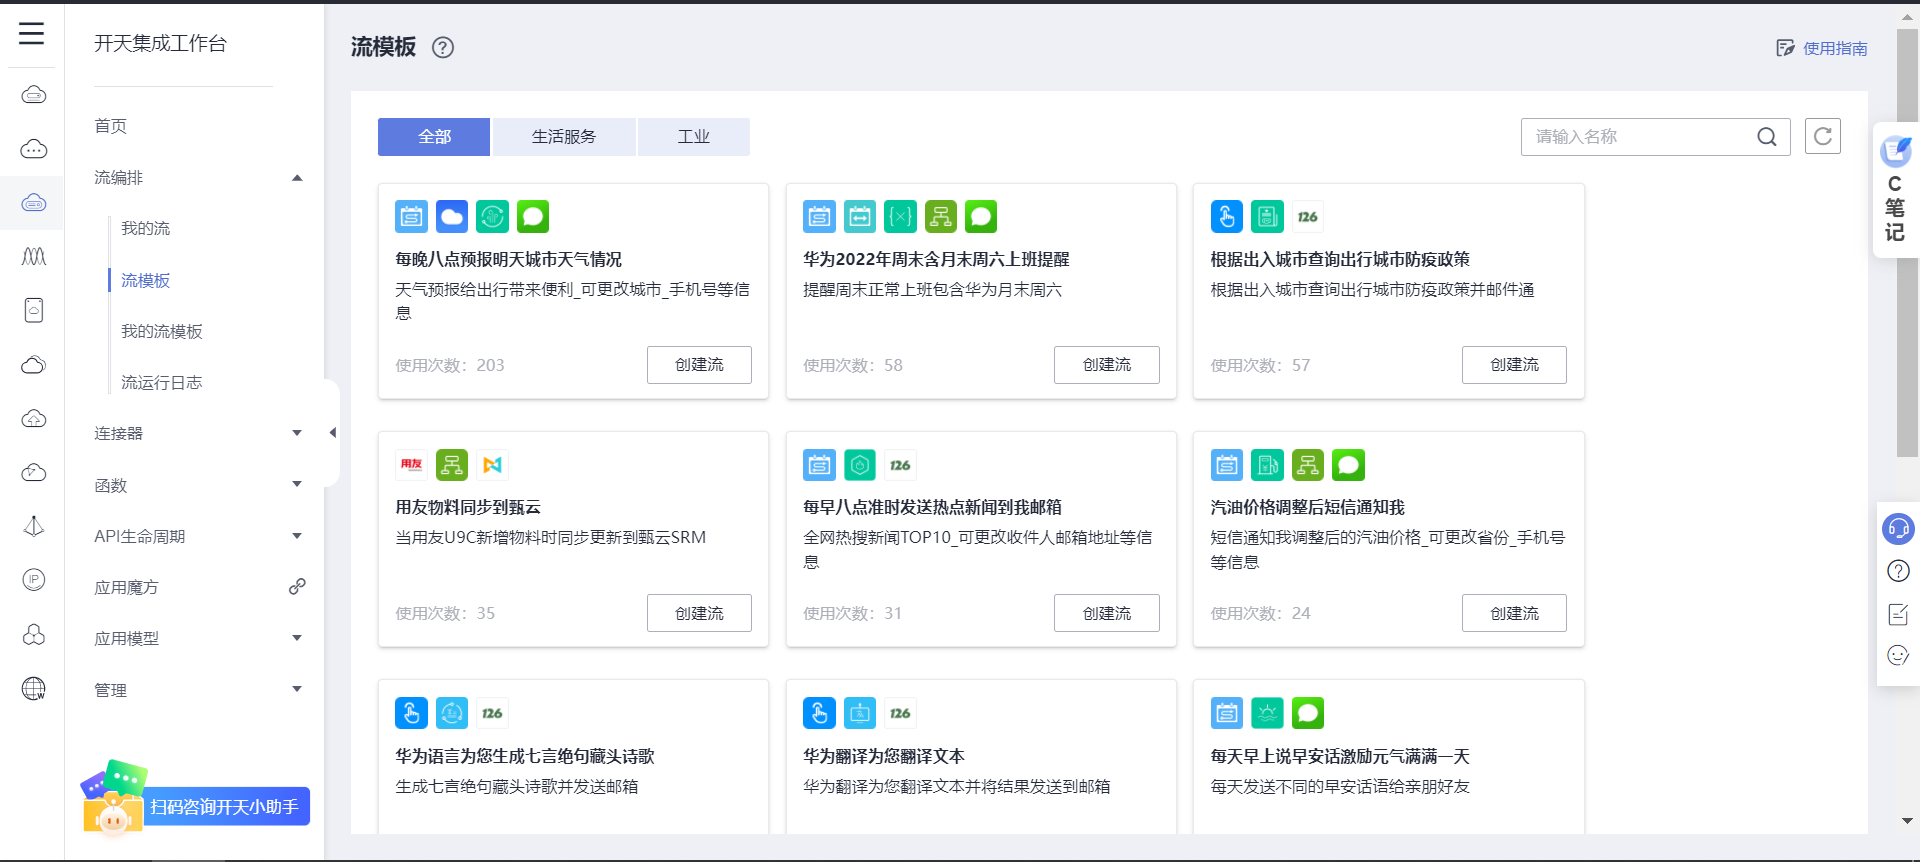Image resolution: width=1920 pixels, height=862 pixels.
Task: Collapse the 流编排 menu section
Action: (297, 178)
